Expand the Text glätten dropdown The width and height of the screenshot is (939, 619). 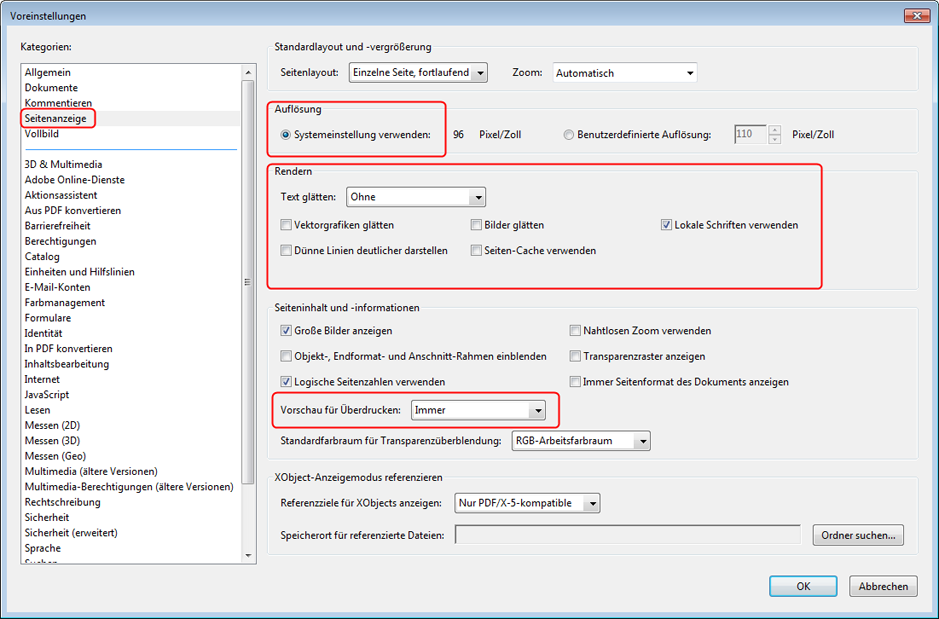416,197
